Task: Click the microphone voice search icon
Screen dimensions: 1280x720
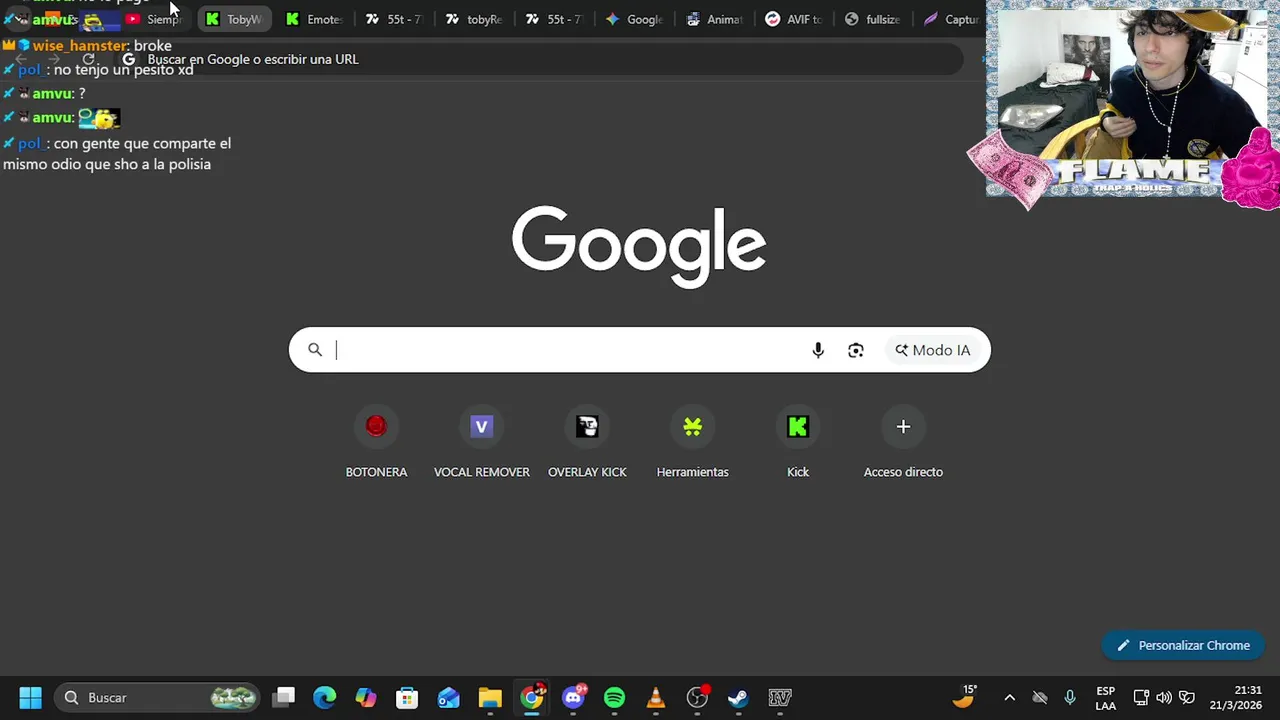Action: pyautogui.click(x=818, y=350)
